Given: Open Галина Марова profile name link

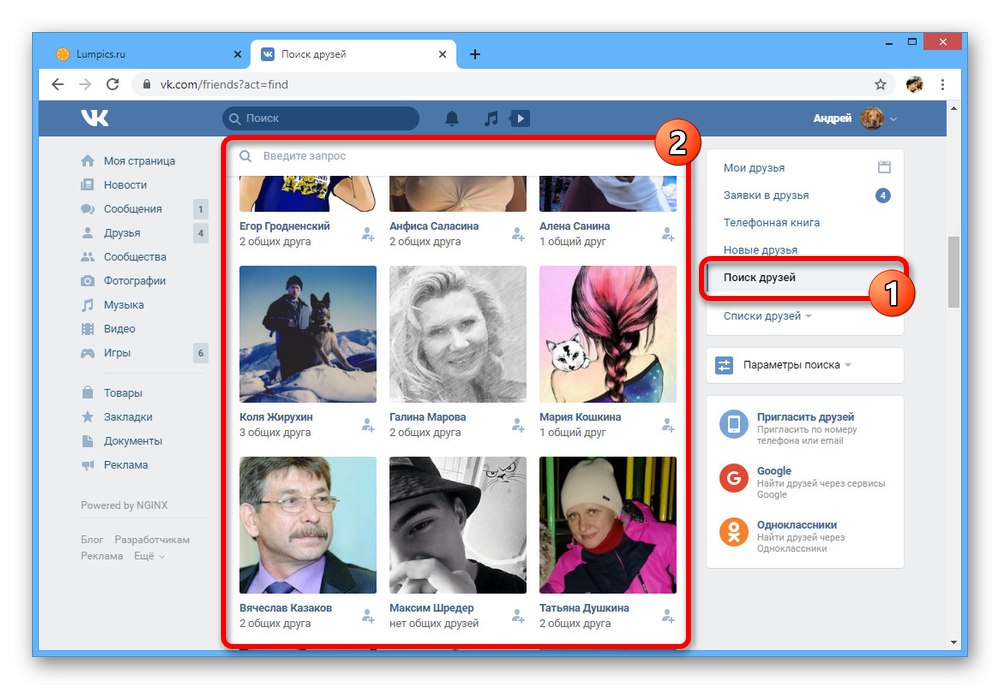Looking at the screenshot, I should pos(427,417).
